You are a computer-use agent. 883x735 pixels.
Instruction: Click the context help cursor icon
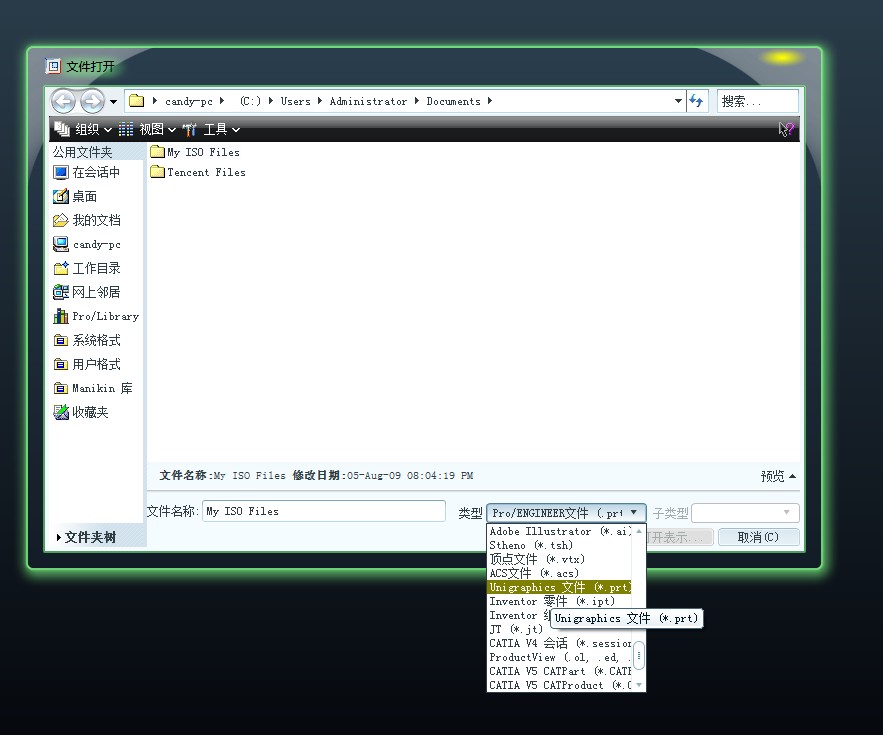(786, 130)
